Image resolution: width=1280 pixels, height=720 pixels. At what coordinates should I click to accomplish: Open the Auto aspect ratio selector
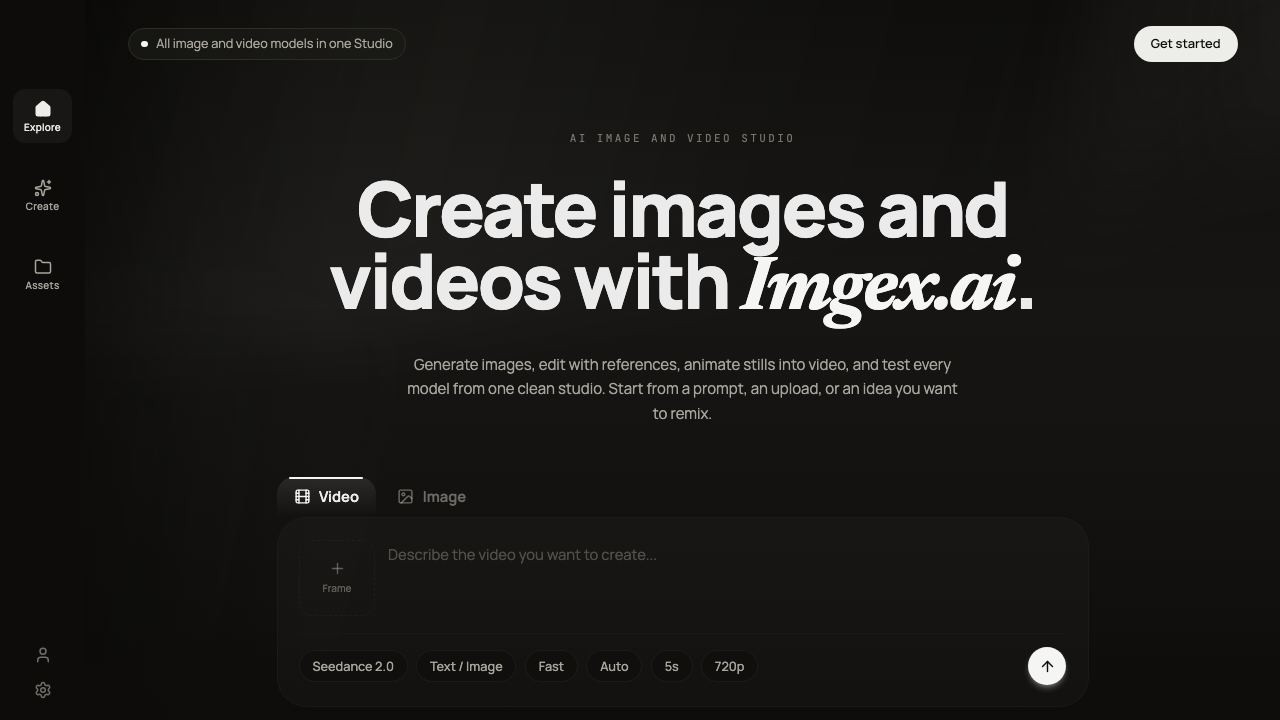point(614,666)
